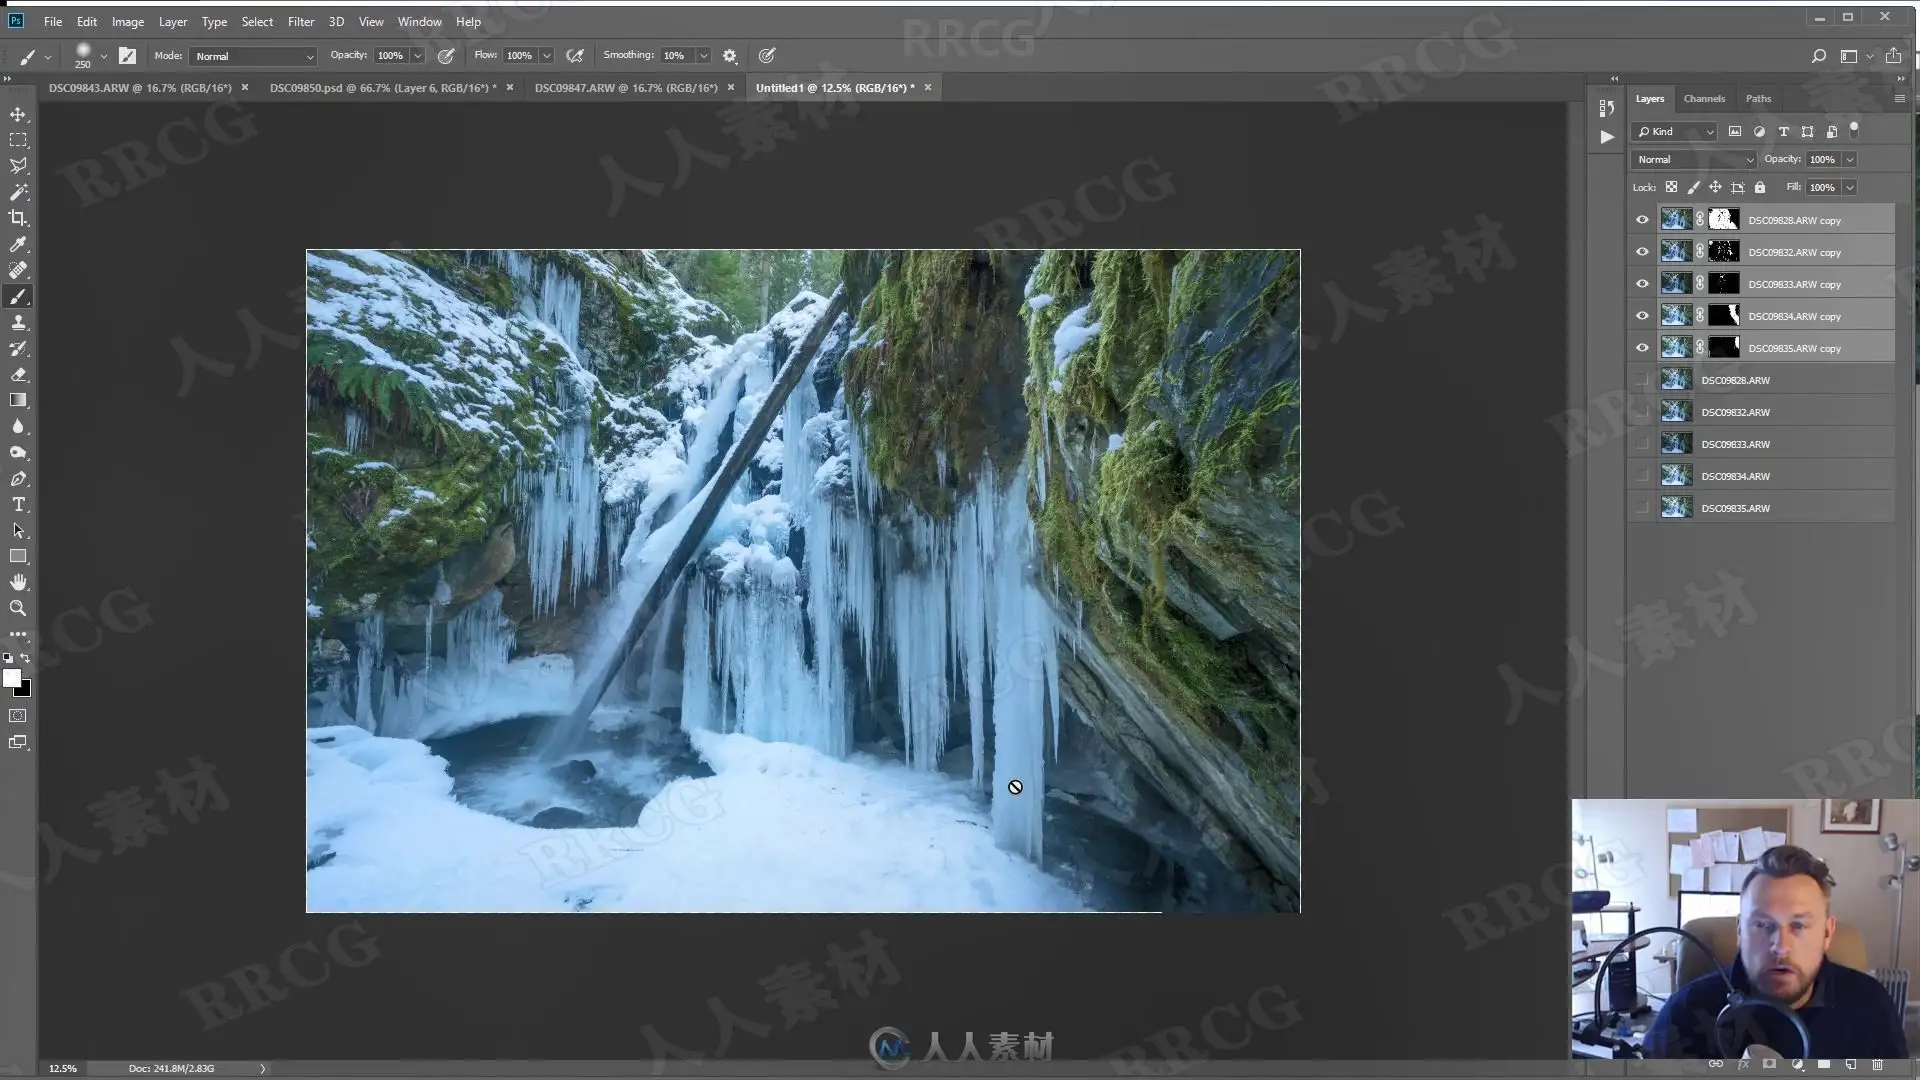The width and height of the screenshot is (1920, 1080).
Task: Switch to DSC09847.ARW document tab
Action: [x=626, y=88]
